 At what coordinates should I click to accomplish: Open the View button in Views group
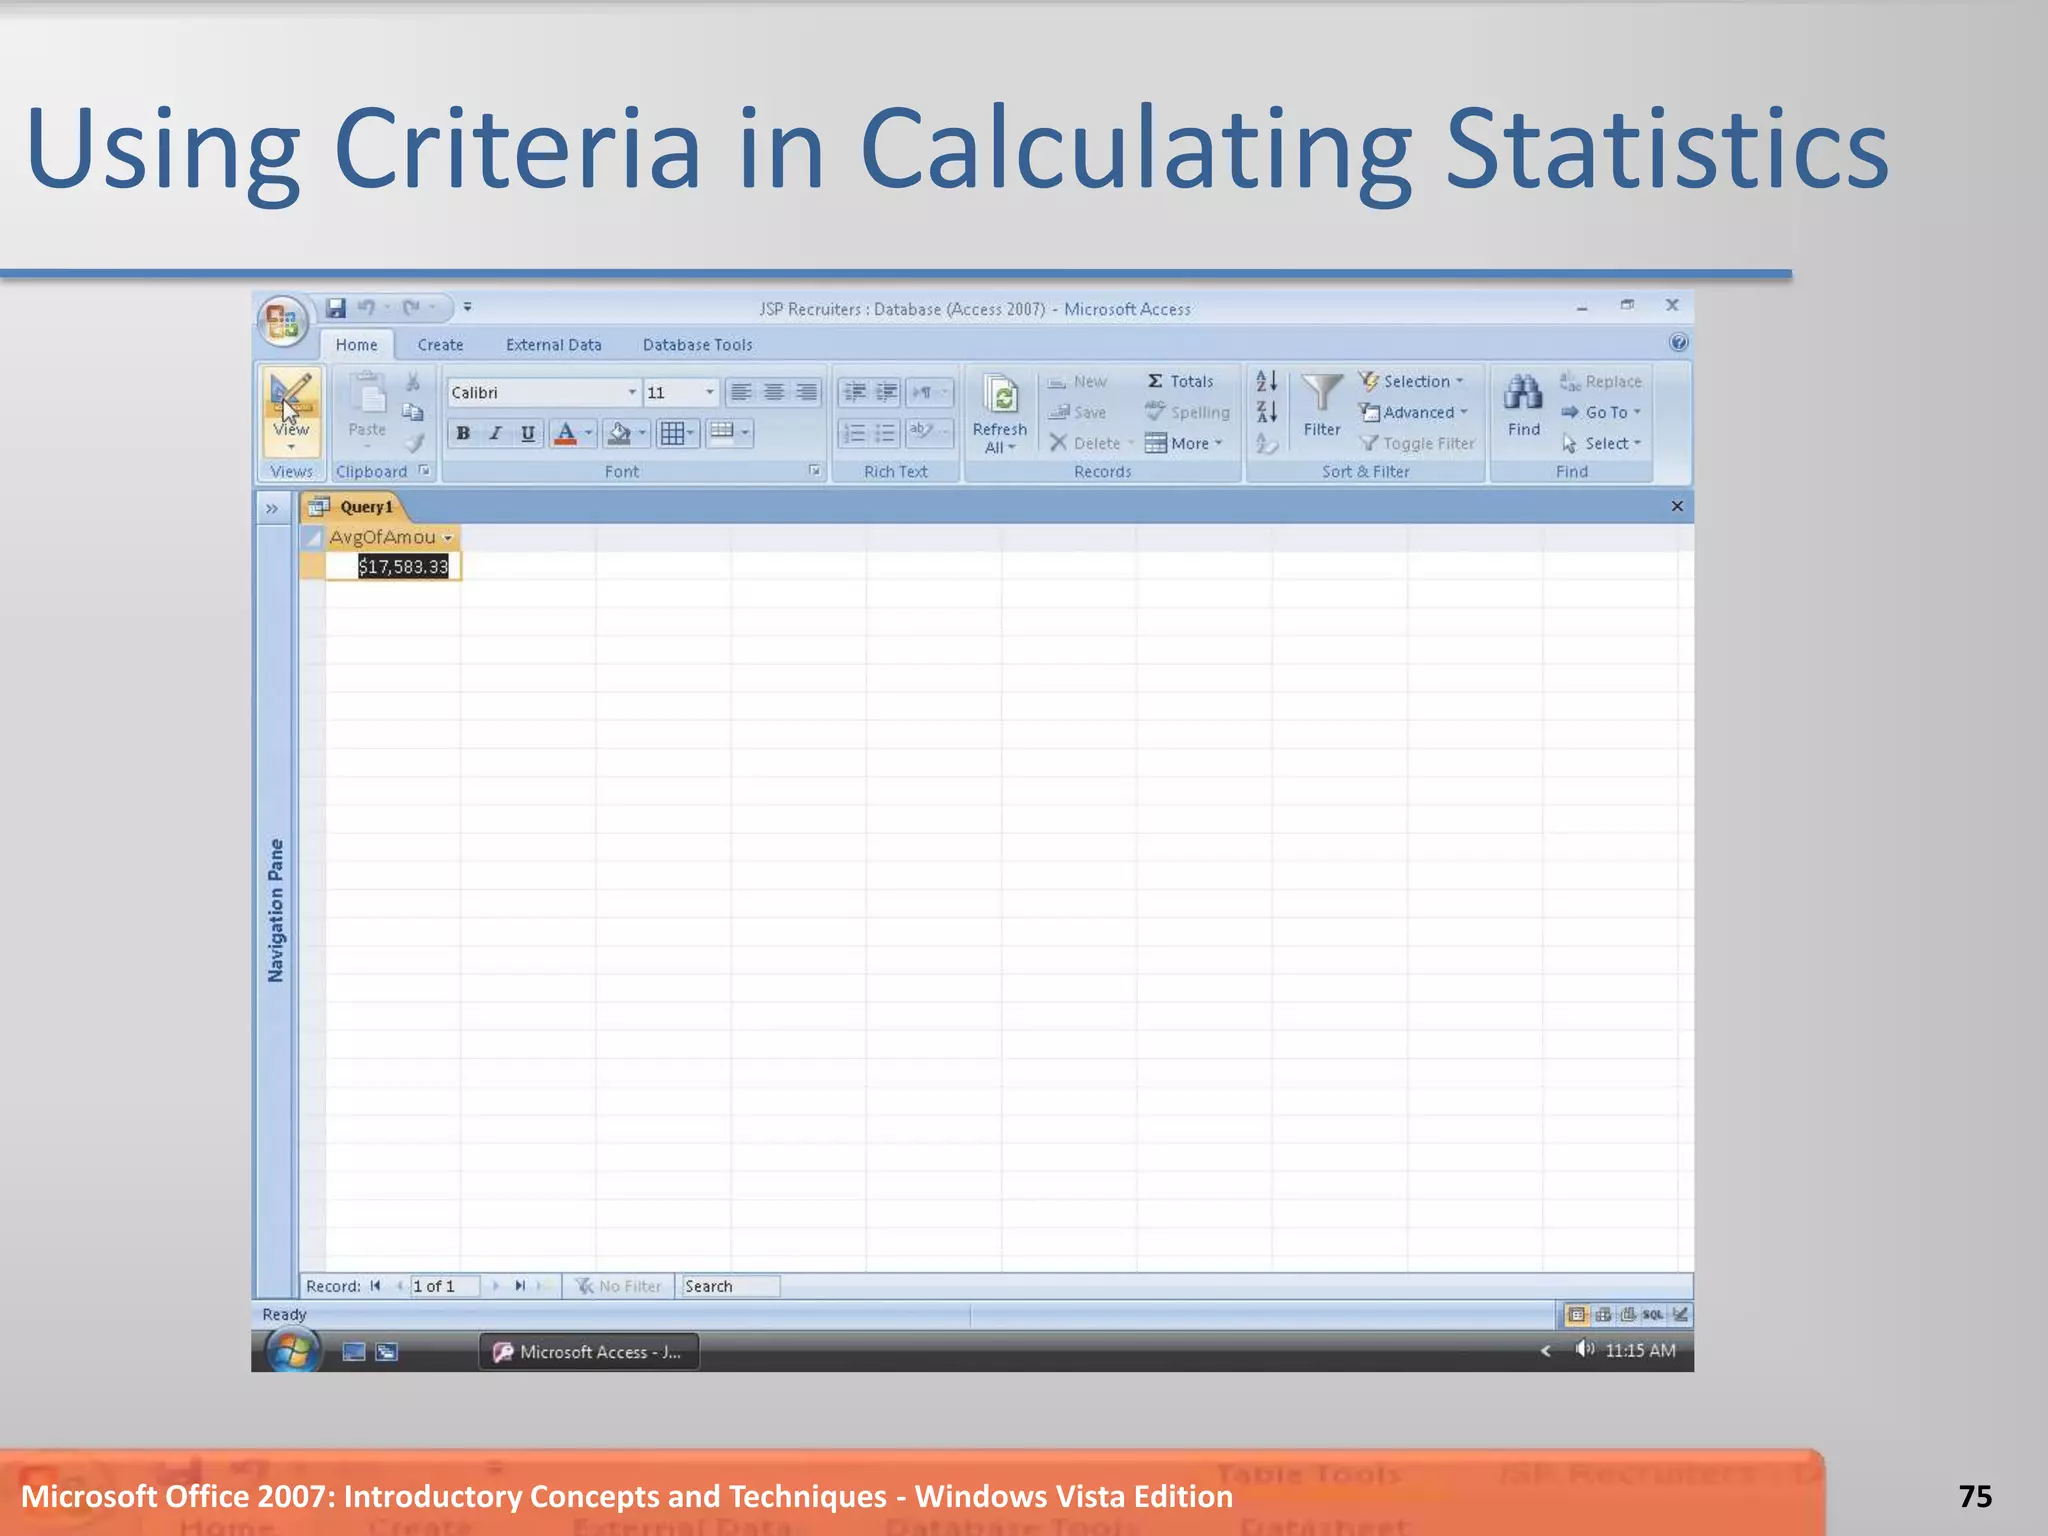[291, 412]
